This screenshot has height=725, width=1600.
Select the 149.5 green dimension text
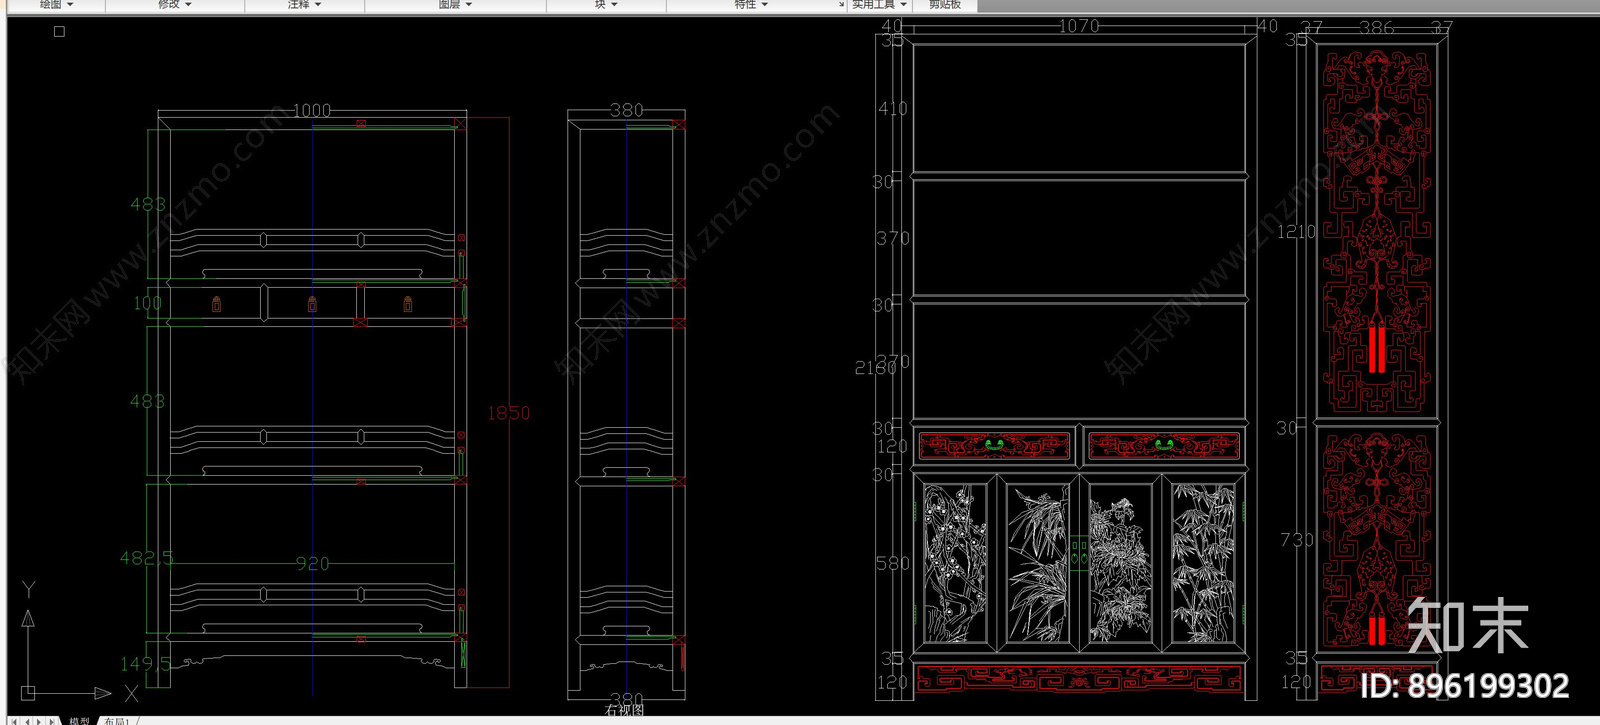[145, 663]
